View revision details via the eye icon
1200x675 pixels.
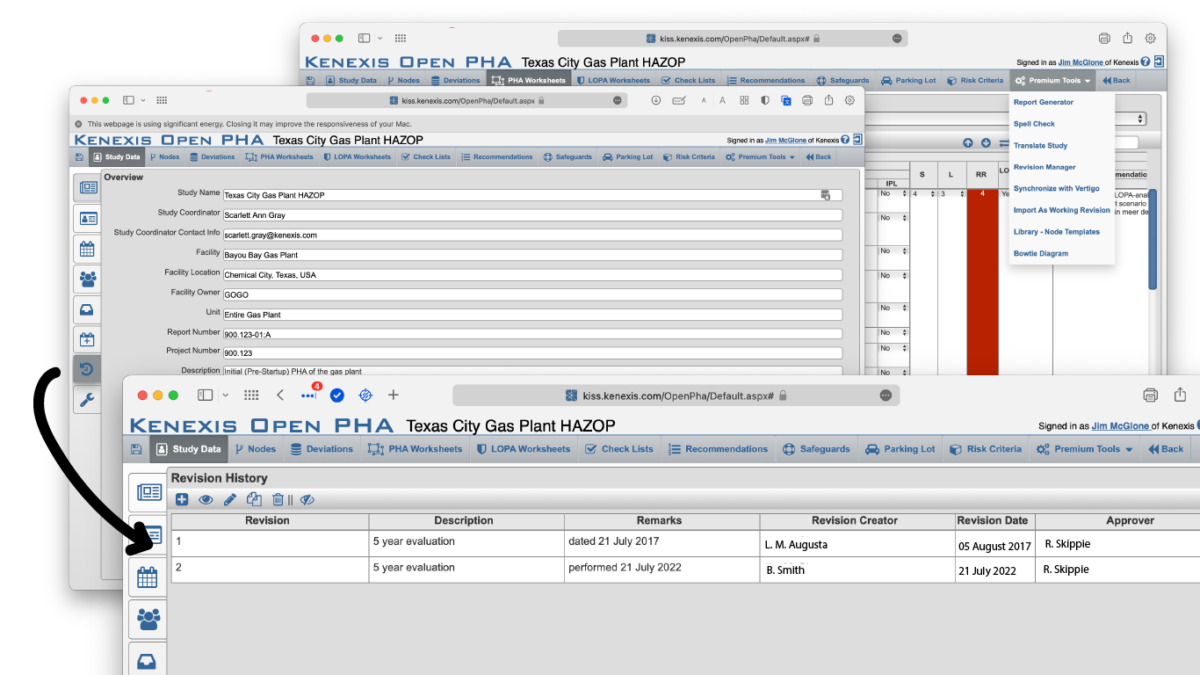206,499
